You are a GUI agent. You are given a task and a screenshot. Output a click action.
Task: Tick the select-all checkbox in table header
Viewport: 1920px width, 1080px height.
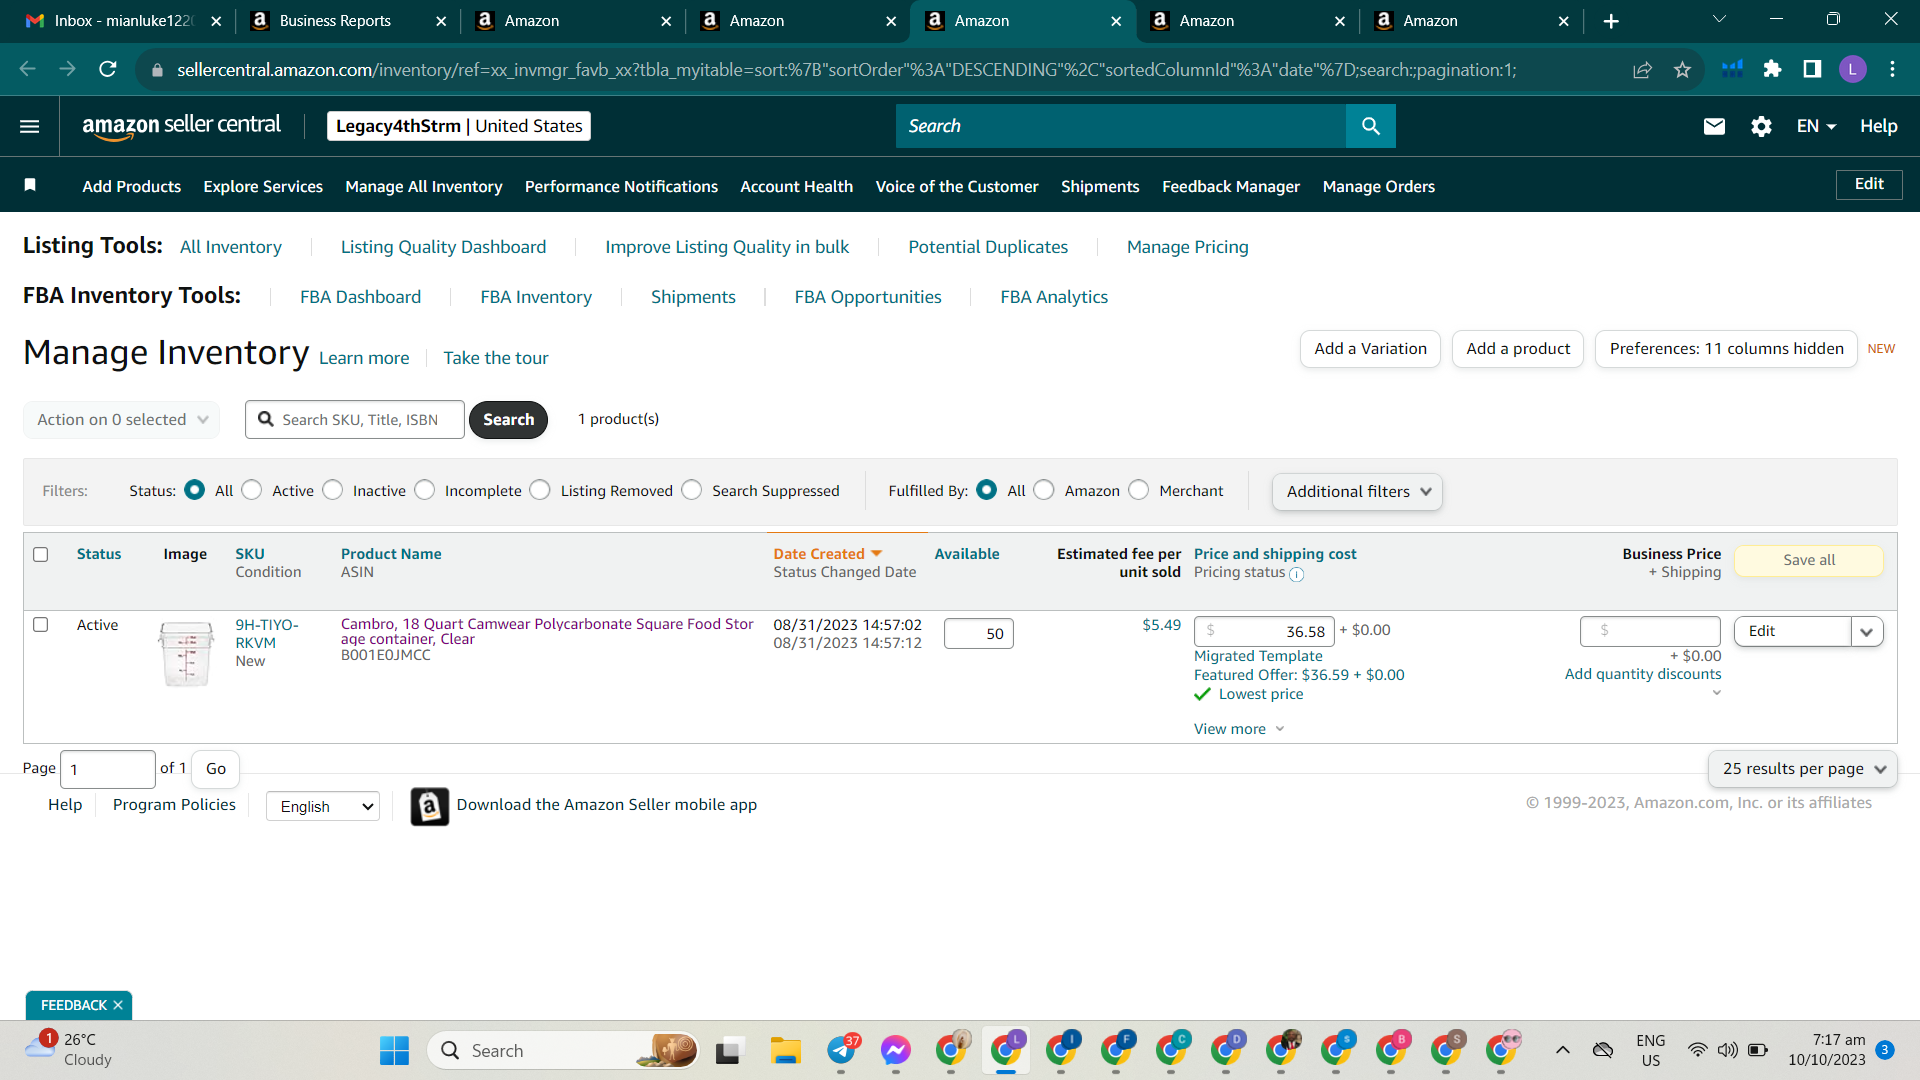tap(41, 554)
